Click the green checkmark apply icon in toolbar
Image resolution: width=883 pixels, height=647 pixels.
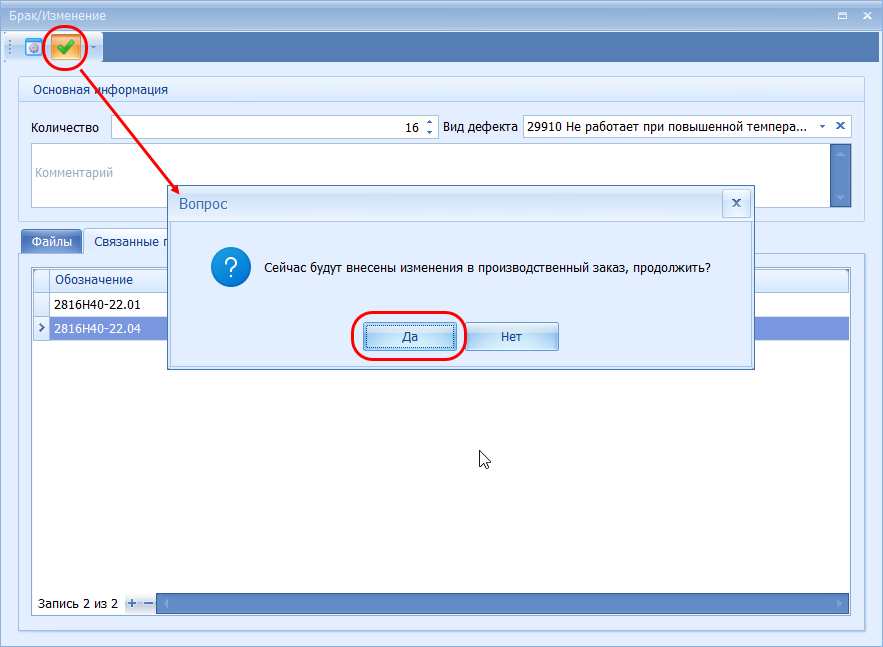tap(66, 47)
